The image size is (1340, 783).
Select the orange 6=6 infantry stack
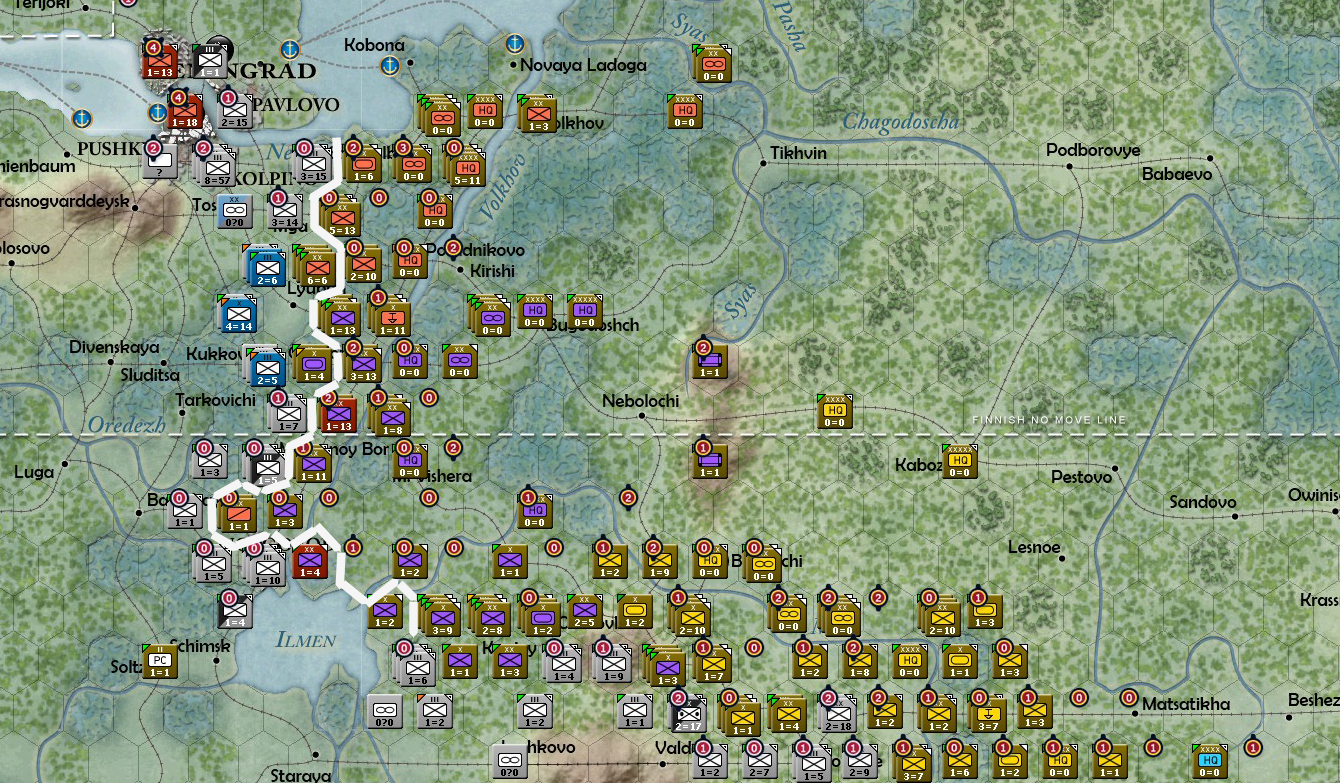pos(316,267)
